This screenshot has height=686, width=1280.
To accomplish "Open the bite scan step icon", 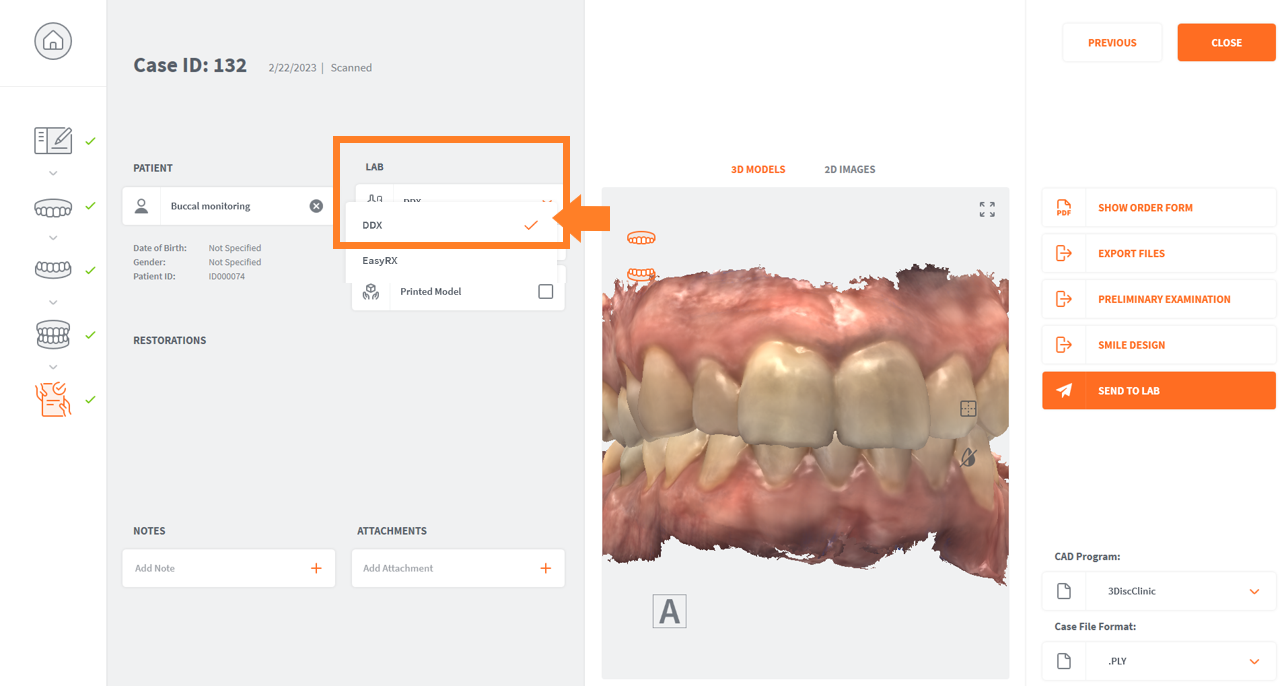I will [x=53, y=334].
